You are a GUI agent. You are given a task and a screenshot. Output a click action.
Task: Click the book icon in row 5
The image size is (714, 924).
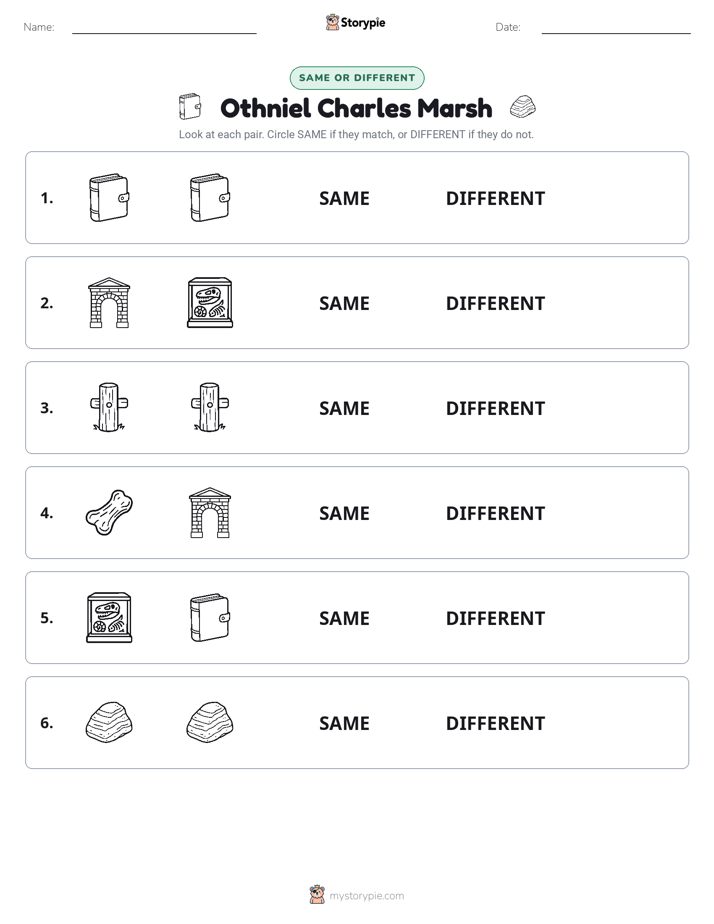pyautogui.click(x=210, y=618)
